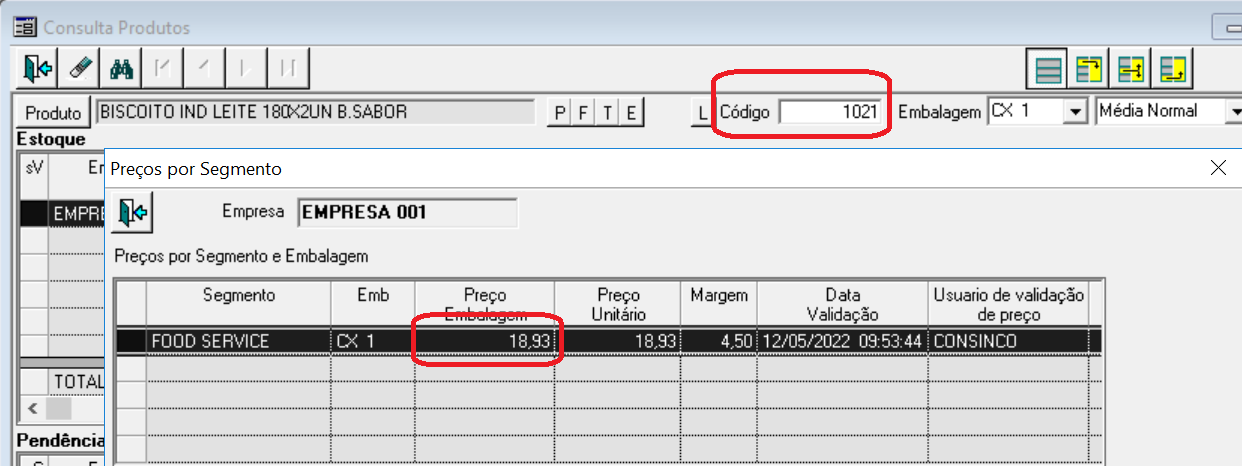Go to last record navigation icon
Viewport: 1242px width, 466px height.
coord(288,68)
